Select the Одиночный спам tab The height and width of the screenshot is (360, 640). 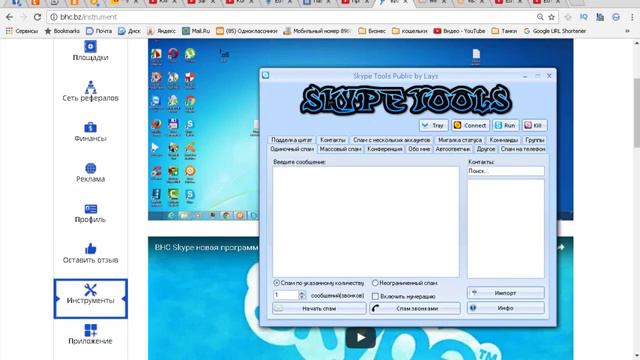pos(292,149)
